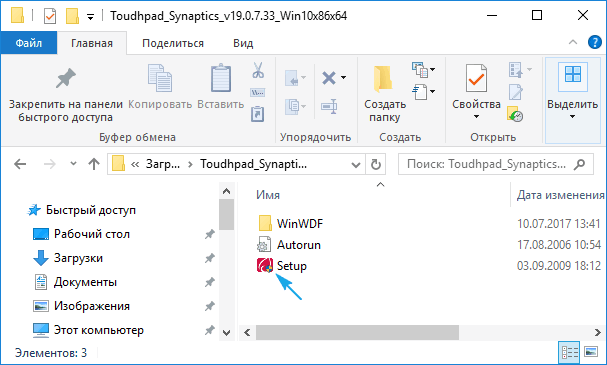Click the Toudhpad_Synapti... breadcrumb segment
The height and width of the screenshot is (365, 607).
tap(254, 165)
